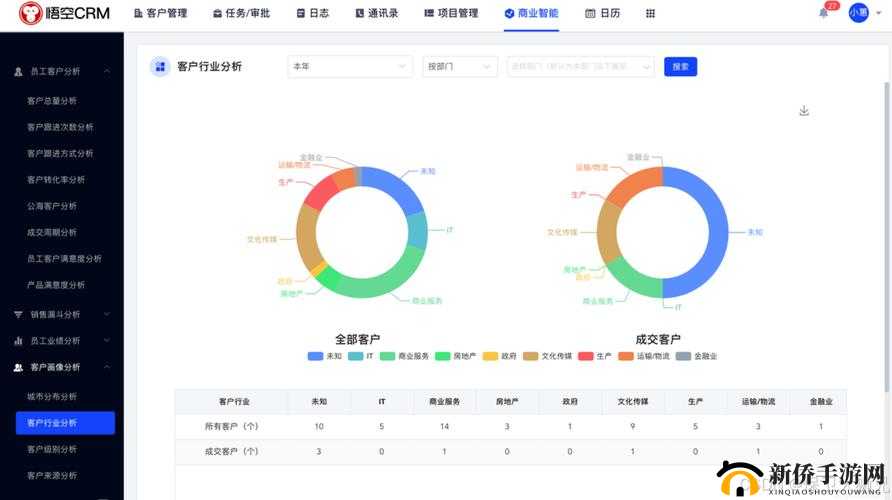The height and width of the screenshot is (500, 892).
Task: Open 客户转化率分析 in the sidebar
Action: coord(56,180)
